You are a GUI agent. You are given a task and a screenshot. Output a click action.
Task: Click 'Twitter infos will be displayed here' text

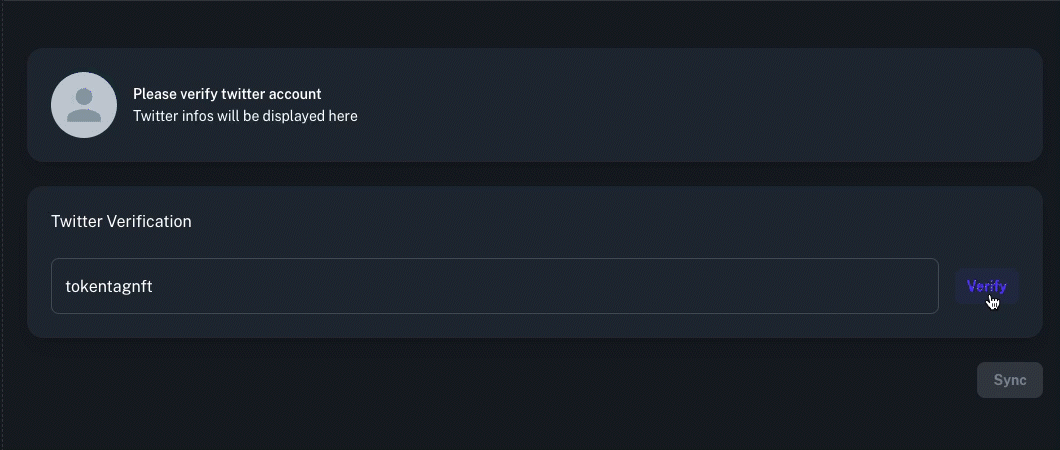point(245,116)
